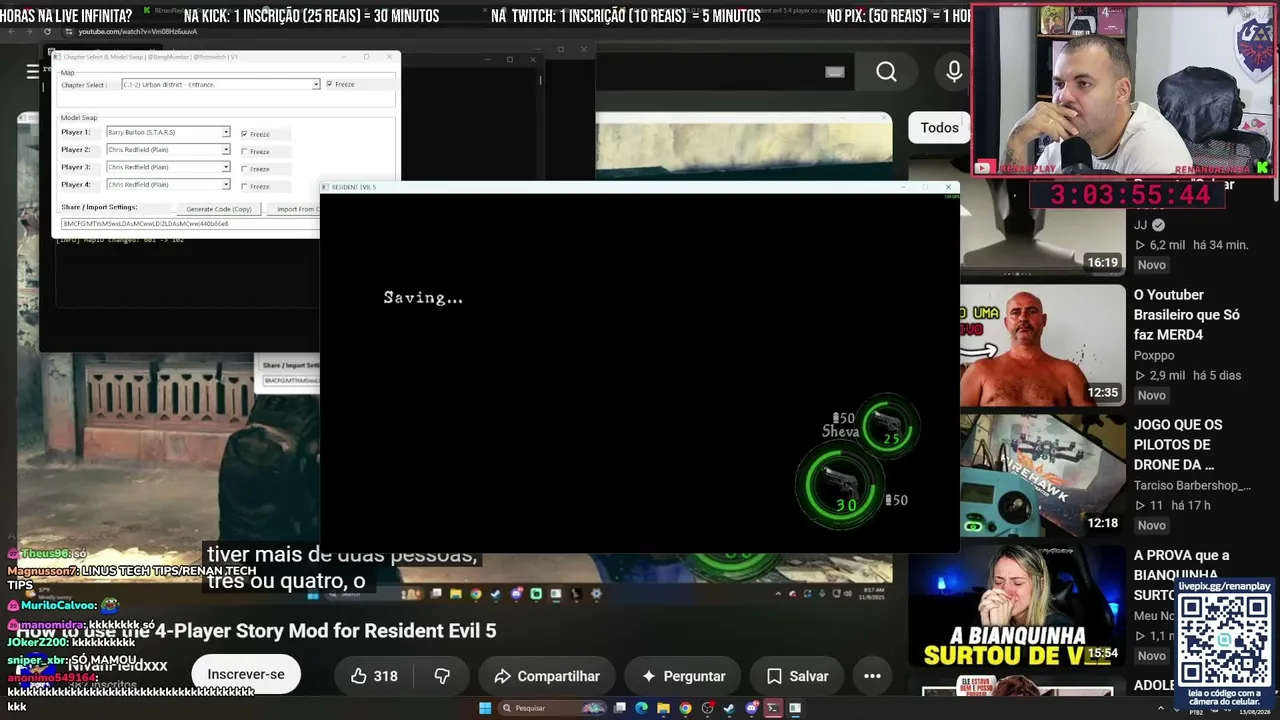Image resolution: width=1280 pixels, height=720 pixels.
Task: Share the video with Compartilhar
Action: (x=546, y=676)
